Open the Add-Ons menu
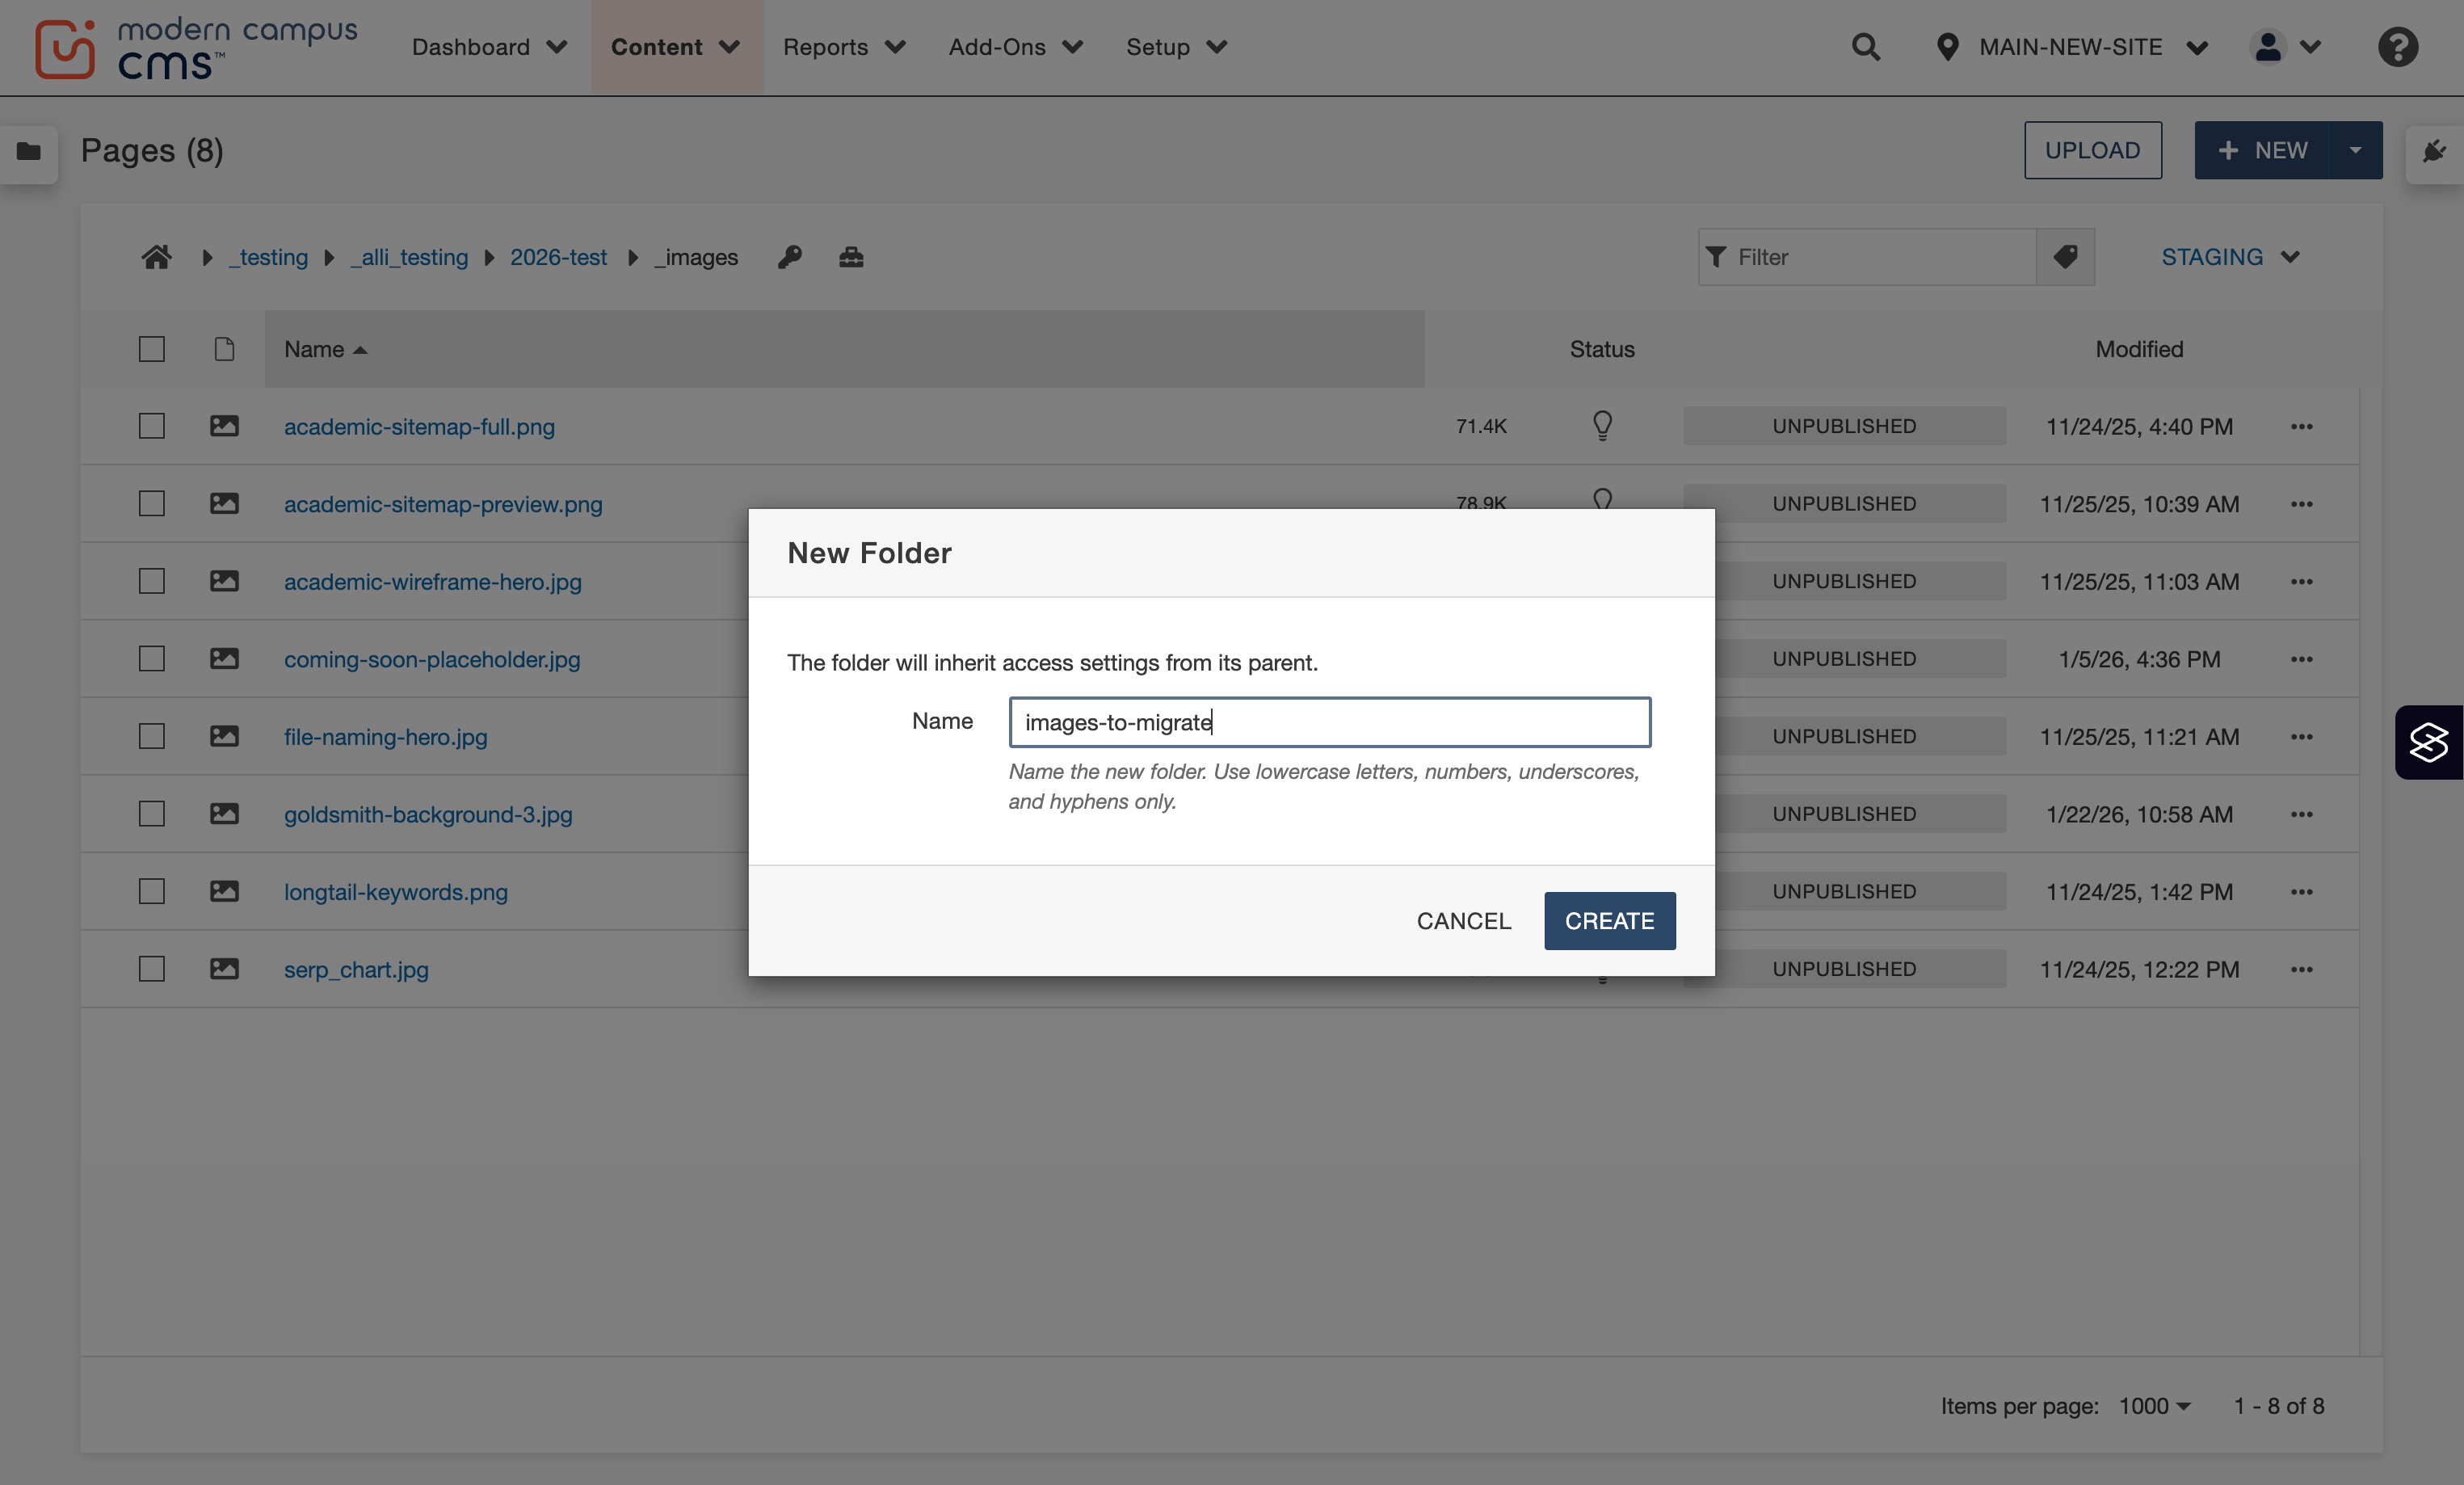This screenshot has width=2464, height=1485. click(x=1016, y=47)
